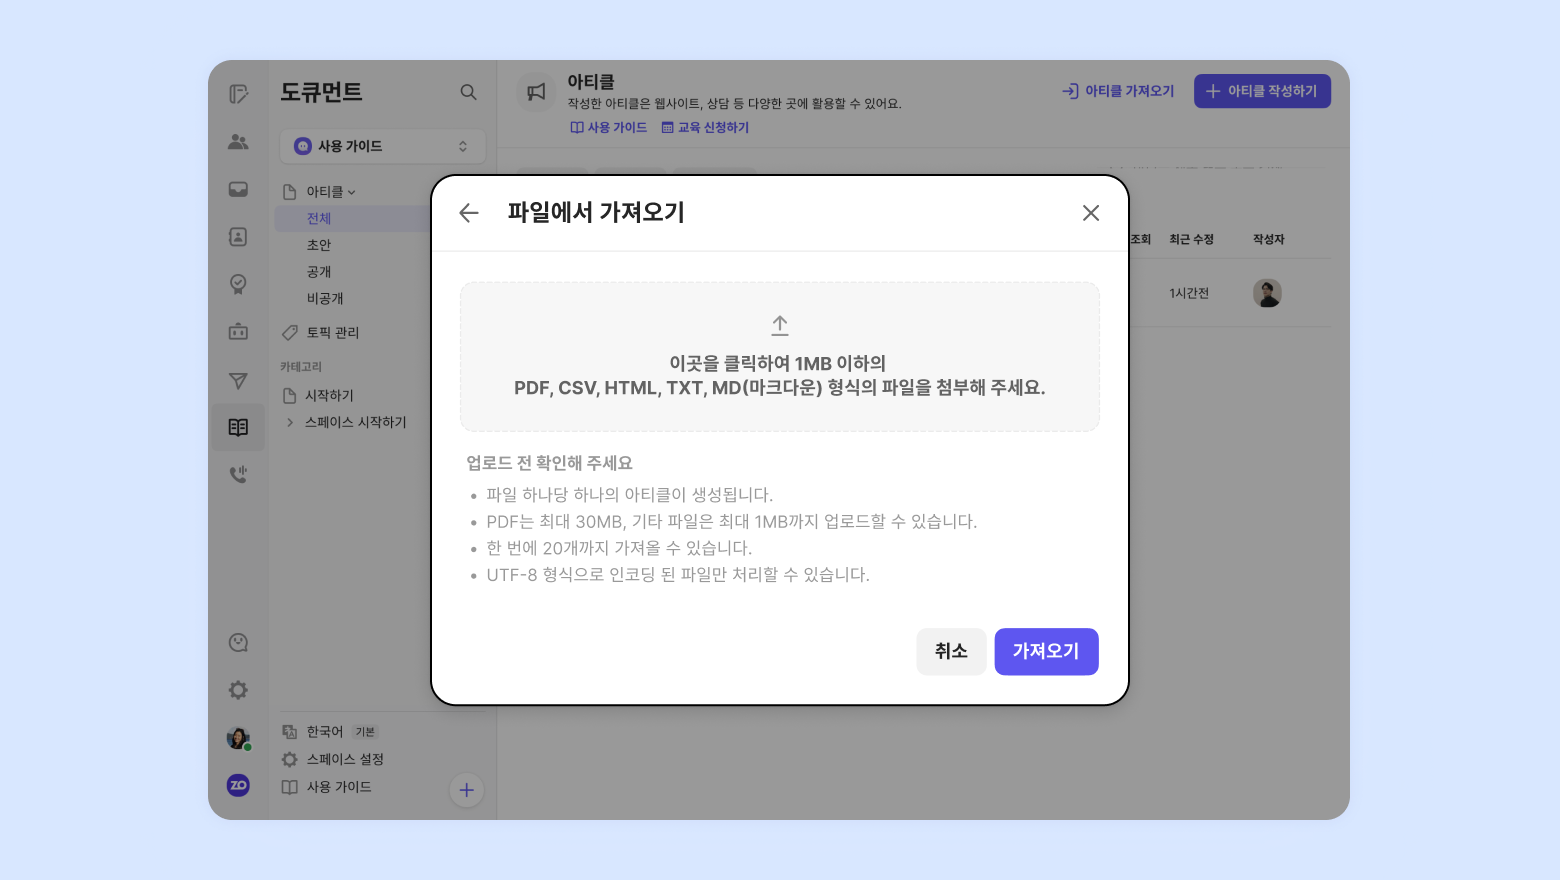Click the plus button in bottom panel

(x=466, y=790)
